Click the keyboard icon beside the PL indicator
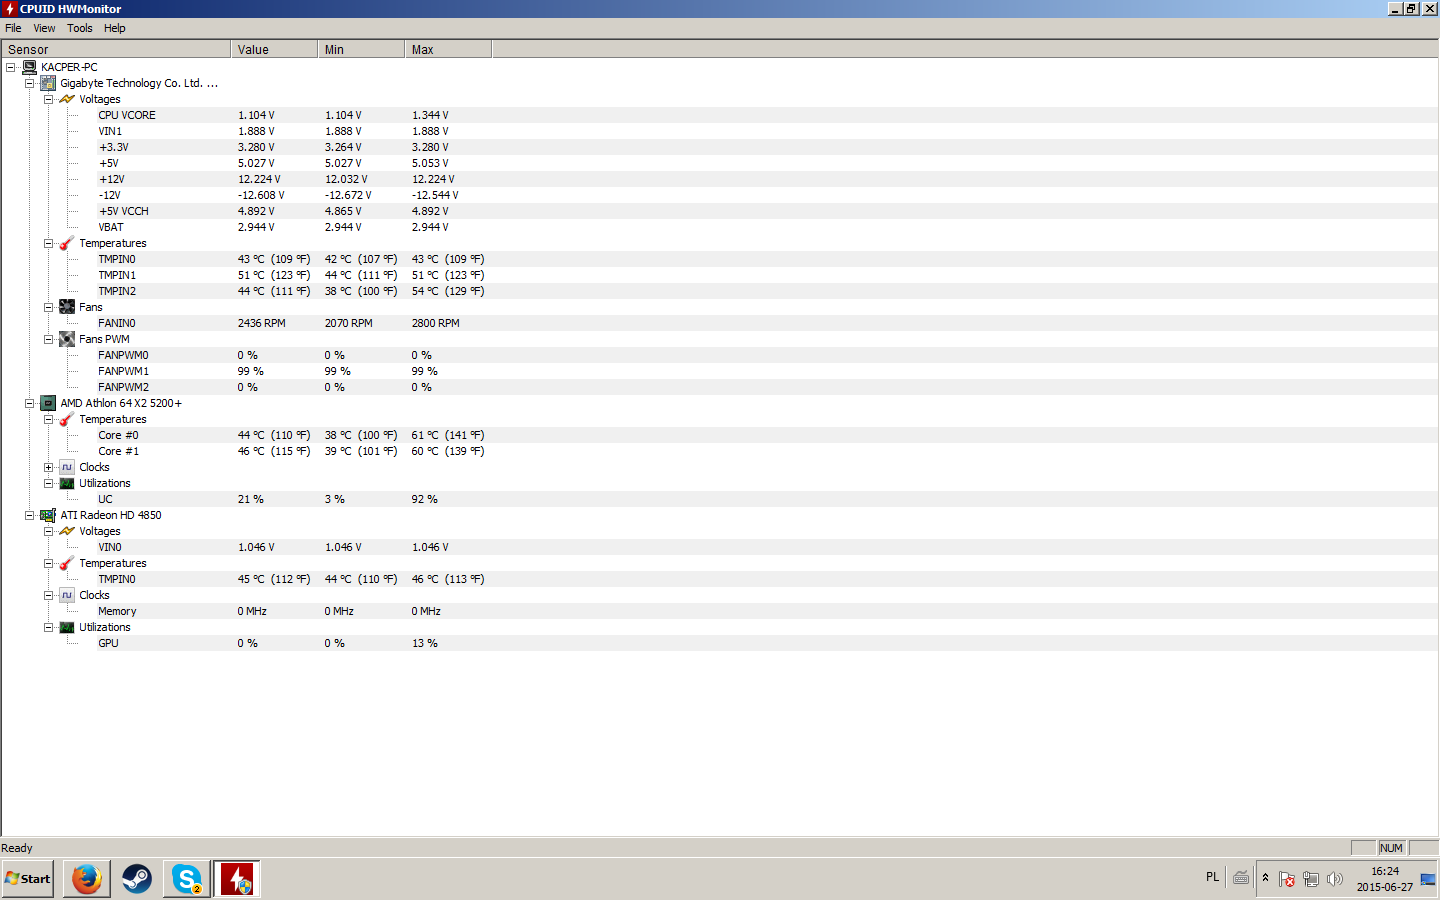 coord(1241,878)
